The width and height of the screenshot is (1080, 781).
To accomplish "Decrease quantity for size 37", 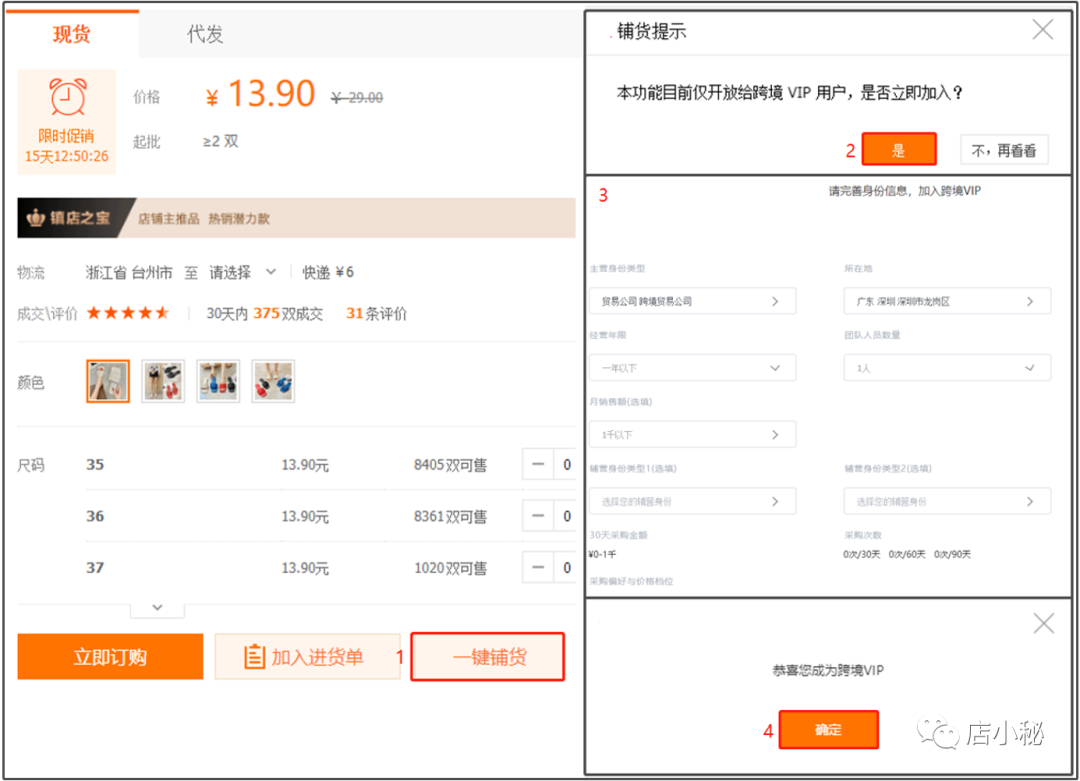I will (538, 568).
